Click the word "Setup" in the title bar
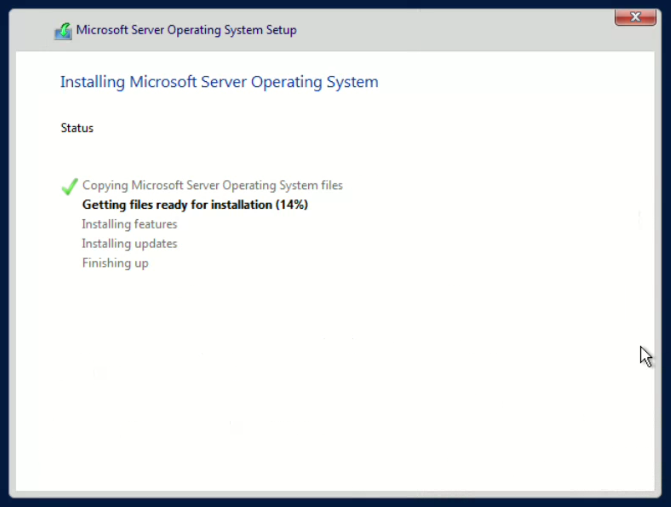 (x=279, y=30)
